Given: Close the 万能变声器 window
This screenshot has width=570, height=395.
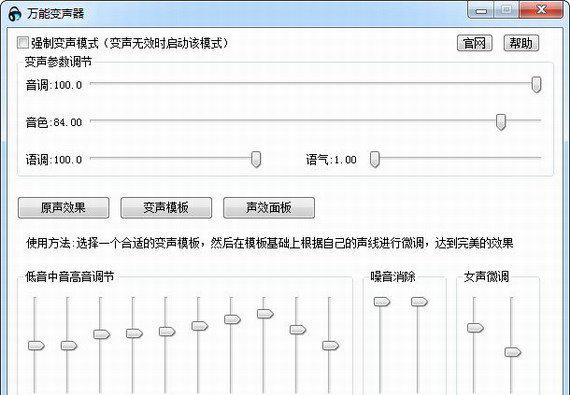Looking at the screenshot, I should pos(542,10).
